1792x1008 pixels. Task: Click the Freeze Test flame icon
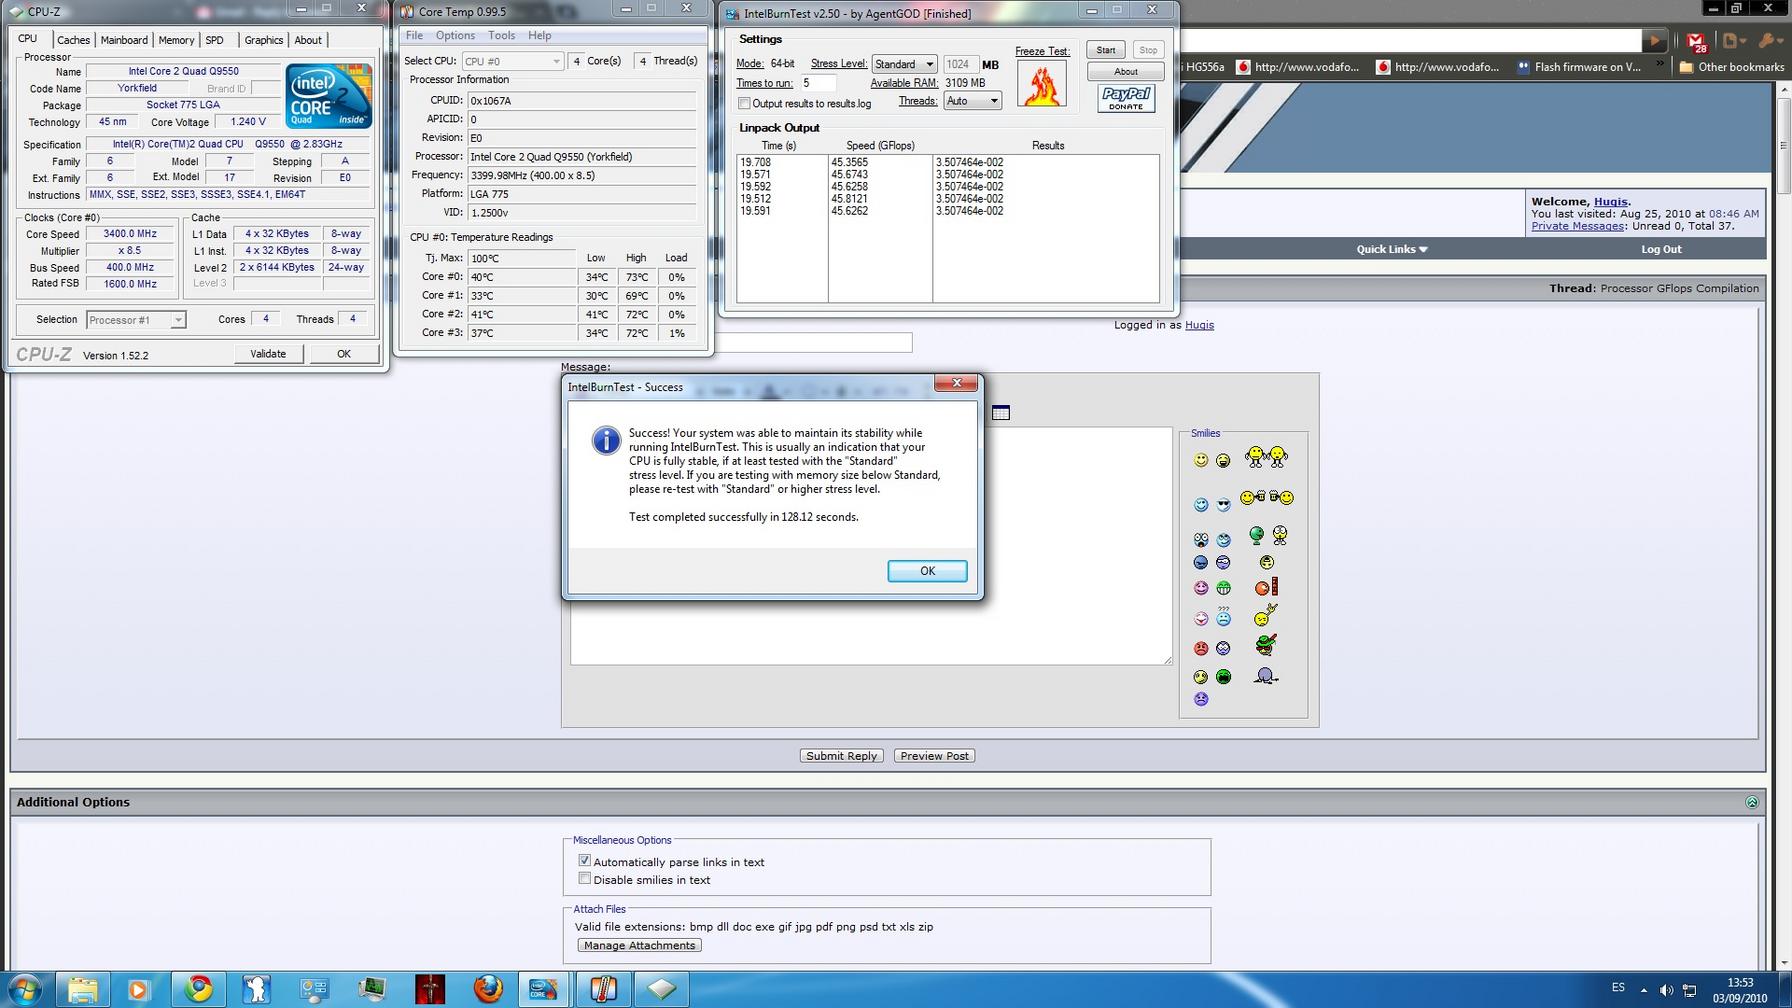point(1041,84)
